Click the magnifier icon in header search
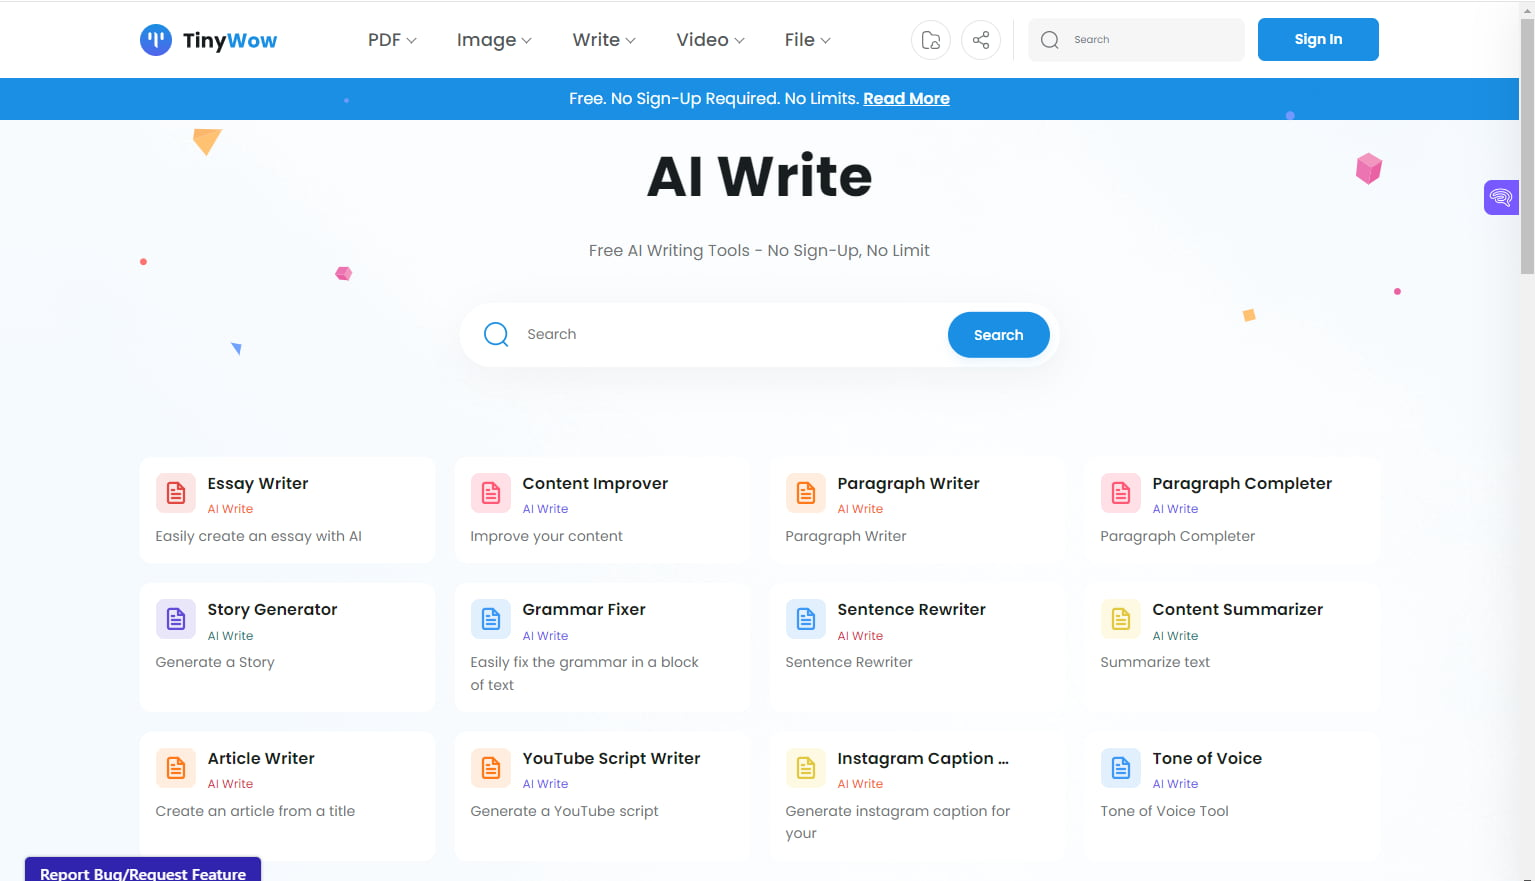The height and width of the screenshot is (881, 1535). click(x=1050, y=40)
